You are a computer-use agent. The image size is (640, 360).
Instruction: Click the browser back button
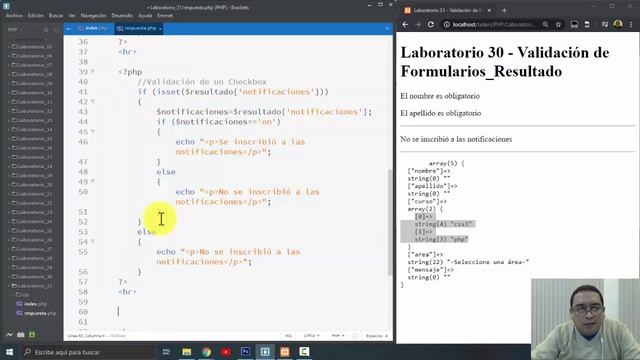(405, 24)
